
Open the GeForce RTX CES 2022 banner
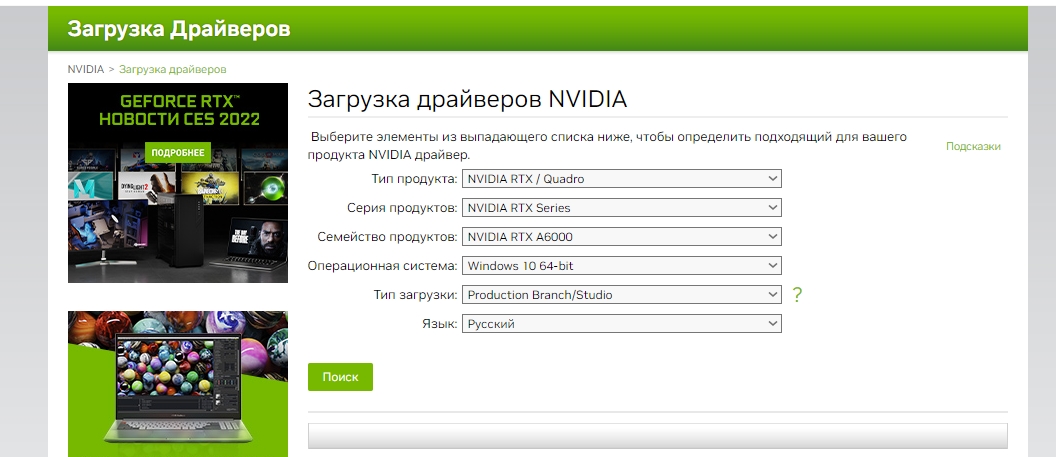pos(178,183)
